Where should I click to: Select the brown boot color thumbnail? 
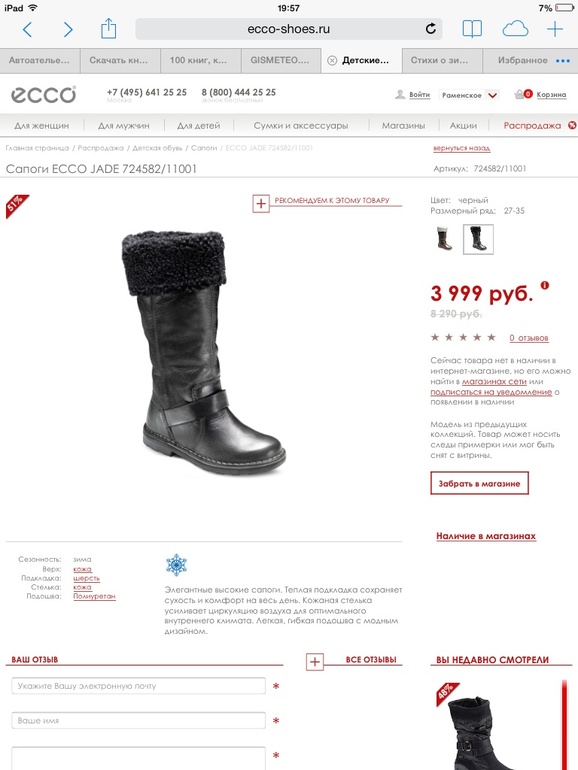pyautogui.click(x=444, y=239)
